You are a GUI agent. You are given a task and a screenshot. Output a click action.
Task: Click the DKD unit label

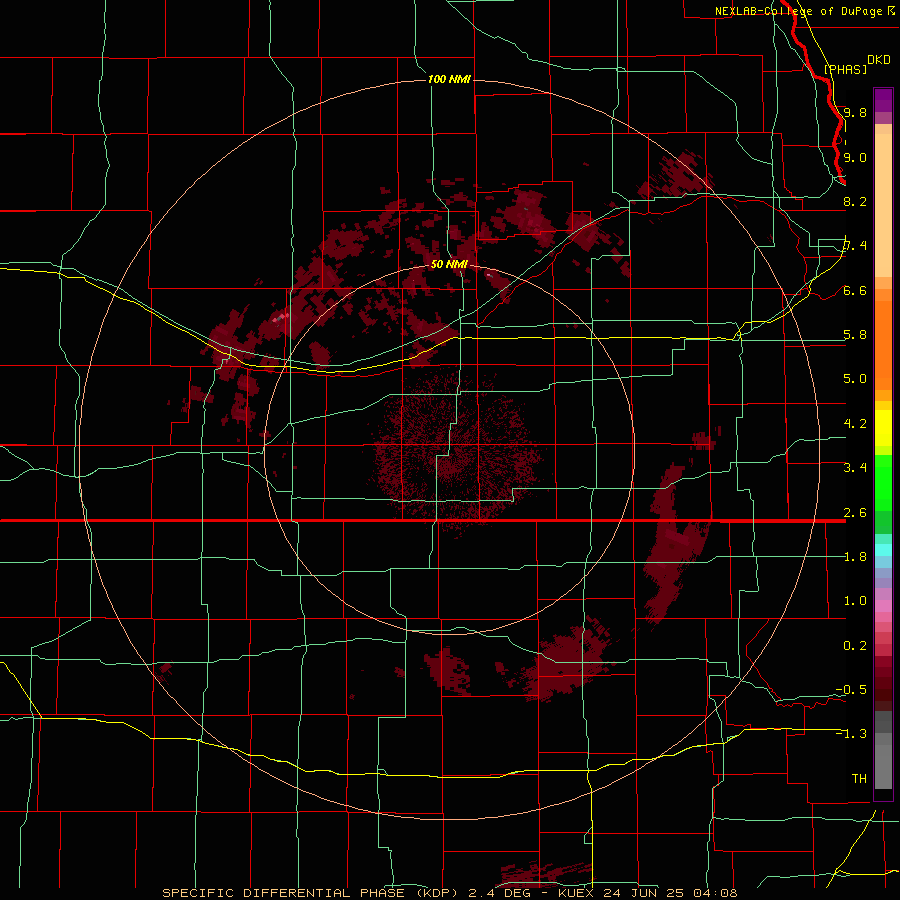pos(879,60)
